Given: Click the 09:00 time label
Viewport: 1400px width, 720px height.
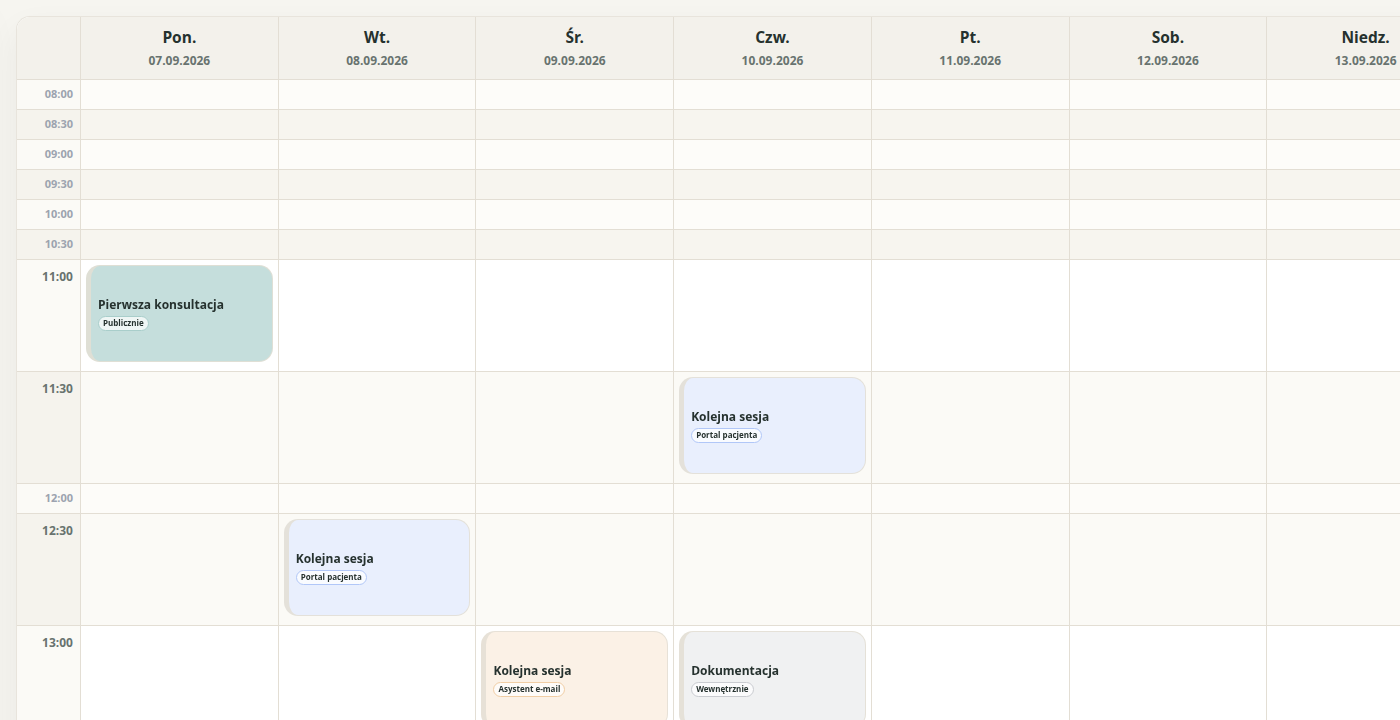Looking at the screenshot, I should [59, 154].
